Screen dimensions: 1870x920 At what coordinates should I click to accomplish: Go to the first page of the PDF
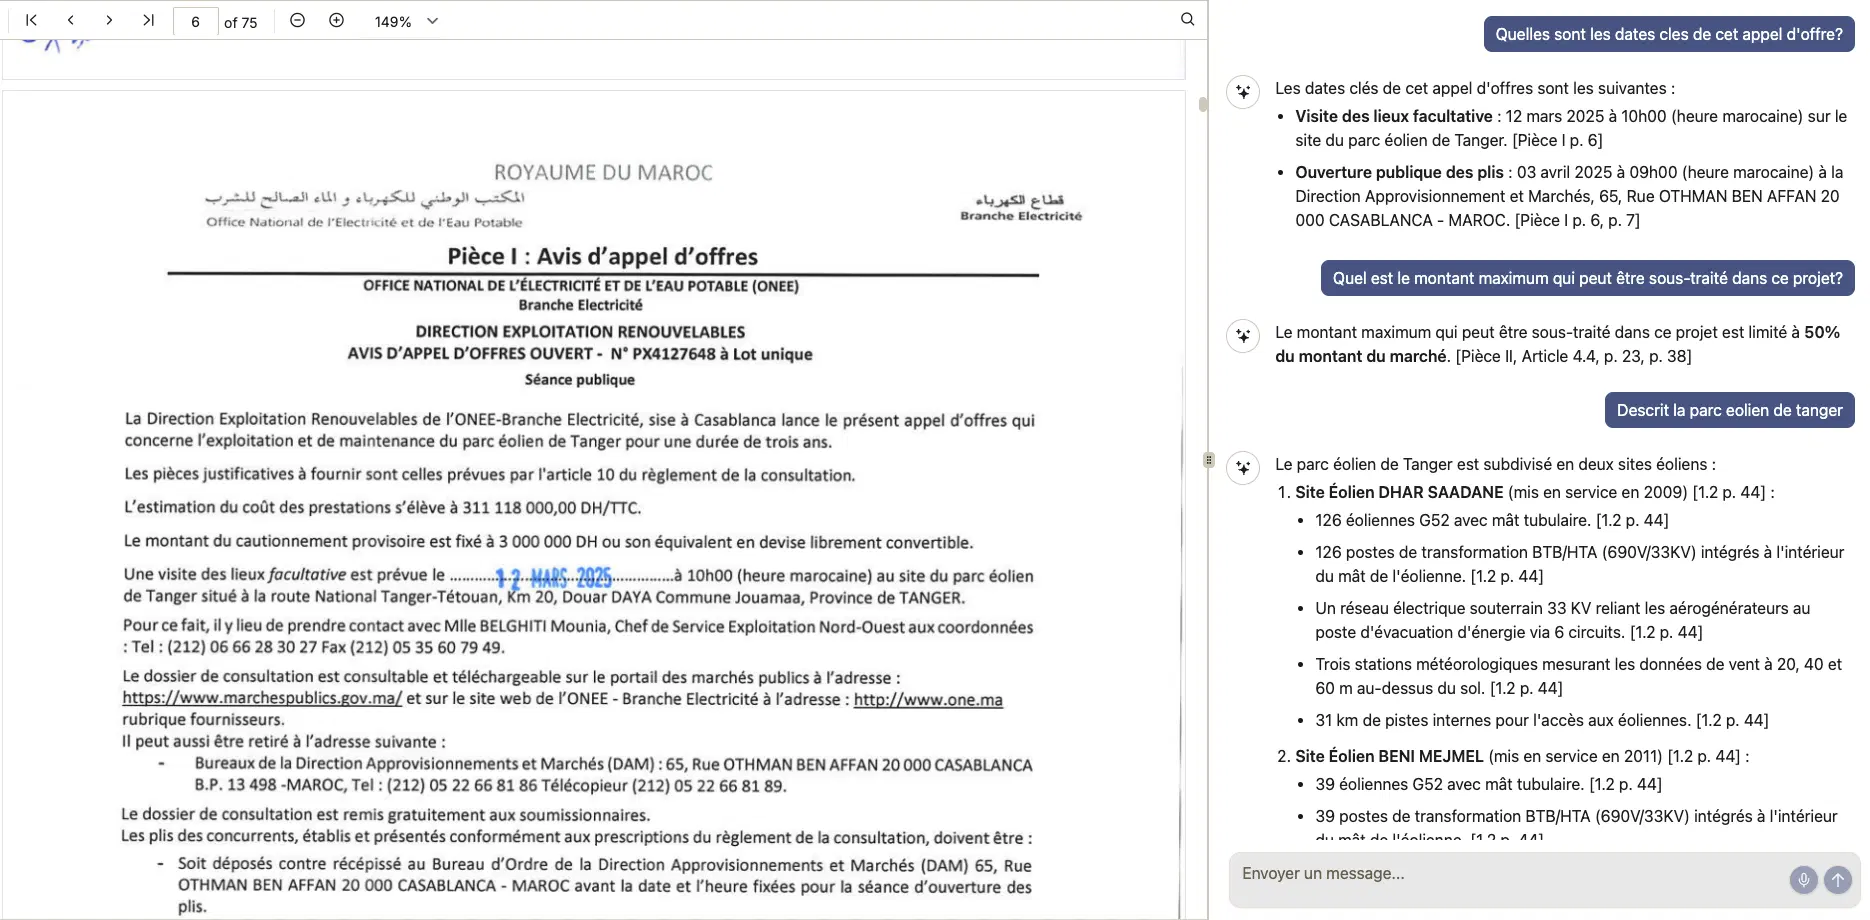pos(31,20)
